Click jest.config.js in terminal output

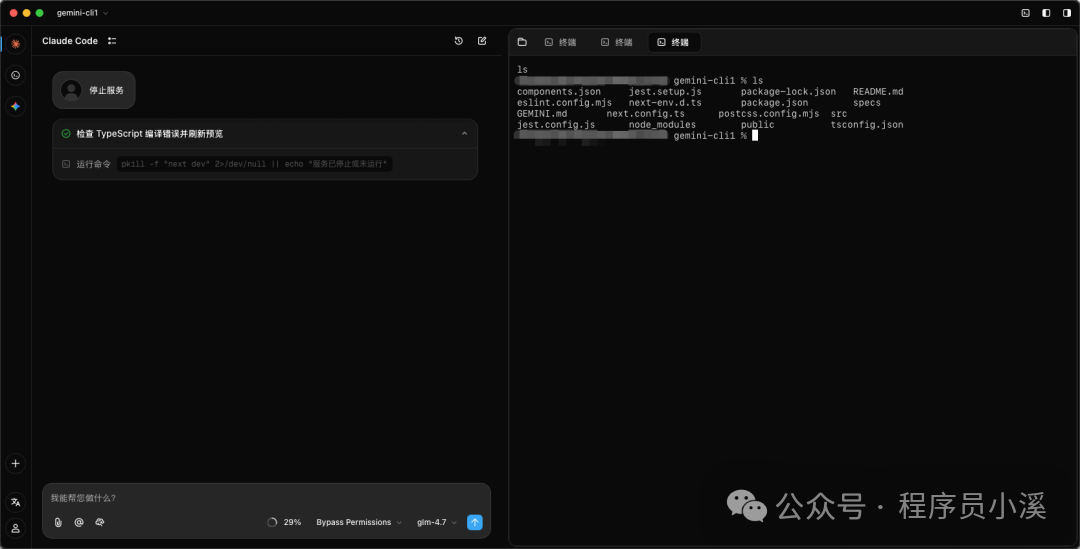click(x=556, y=125)
